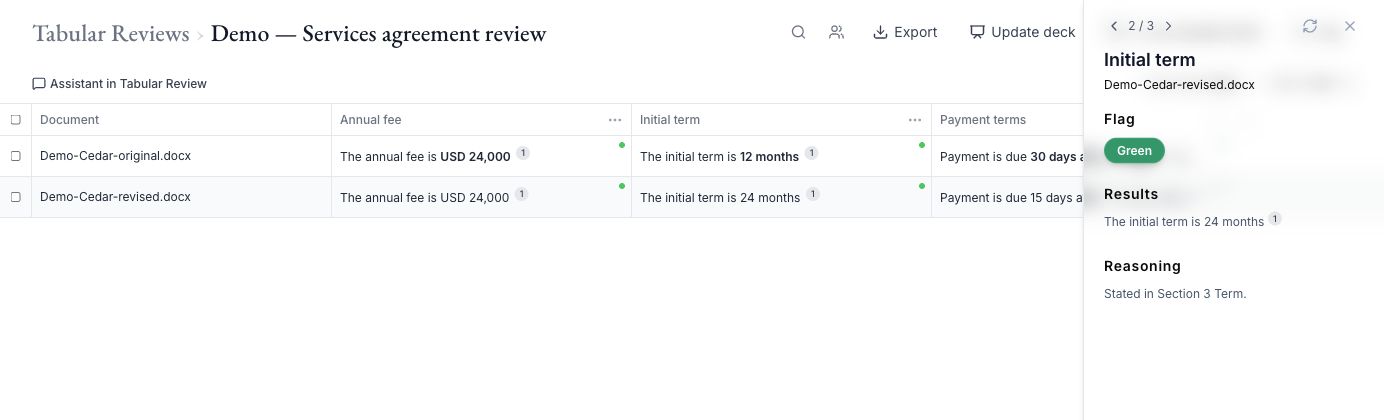Open Assistant in Tabular Review
This screenshot has width=1384, height=420.
point(120,84)
